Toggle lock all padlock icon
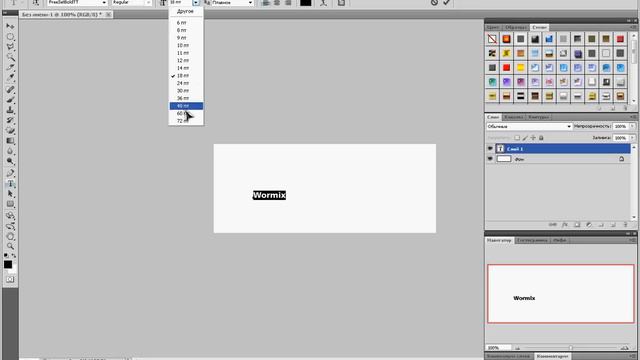640x360 pixels. (541, 138)
